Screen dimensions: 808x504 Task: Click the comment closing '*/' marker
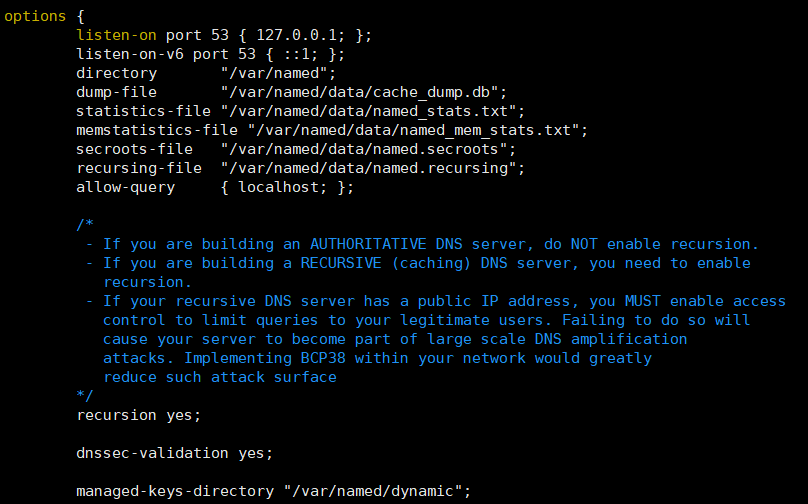point(85,396)
